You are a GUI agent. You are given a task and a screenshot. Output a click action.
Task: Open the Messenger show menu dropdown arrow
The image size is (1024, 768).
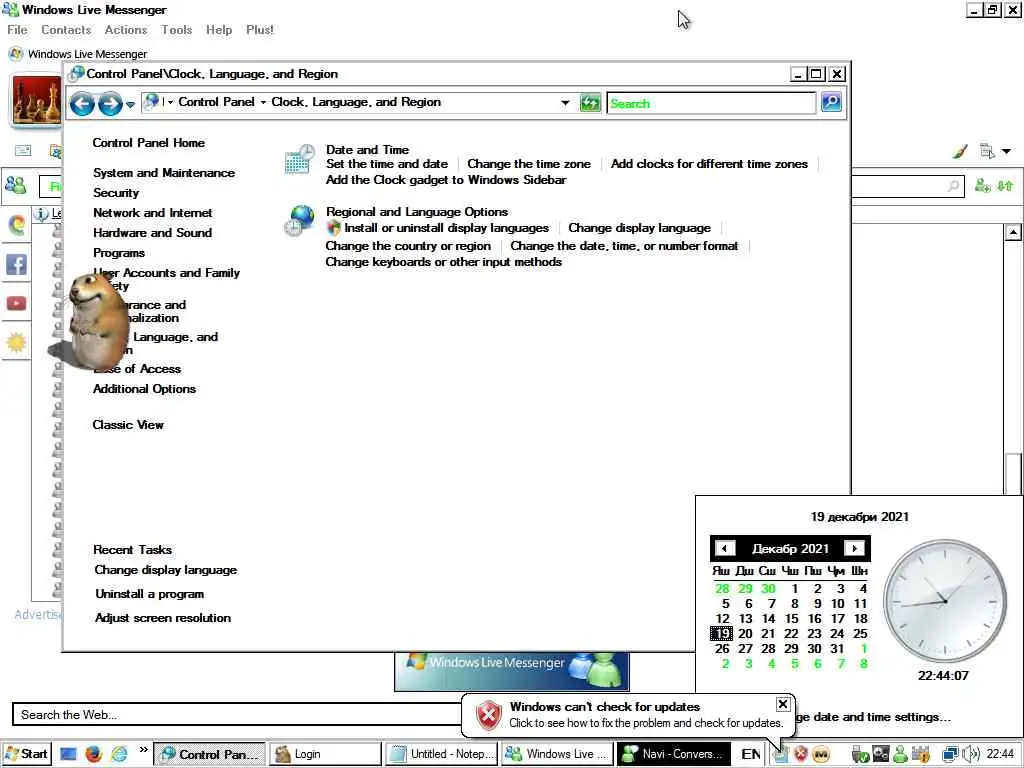pyautogui.click(x=1006, y=152)
